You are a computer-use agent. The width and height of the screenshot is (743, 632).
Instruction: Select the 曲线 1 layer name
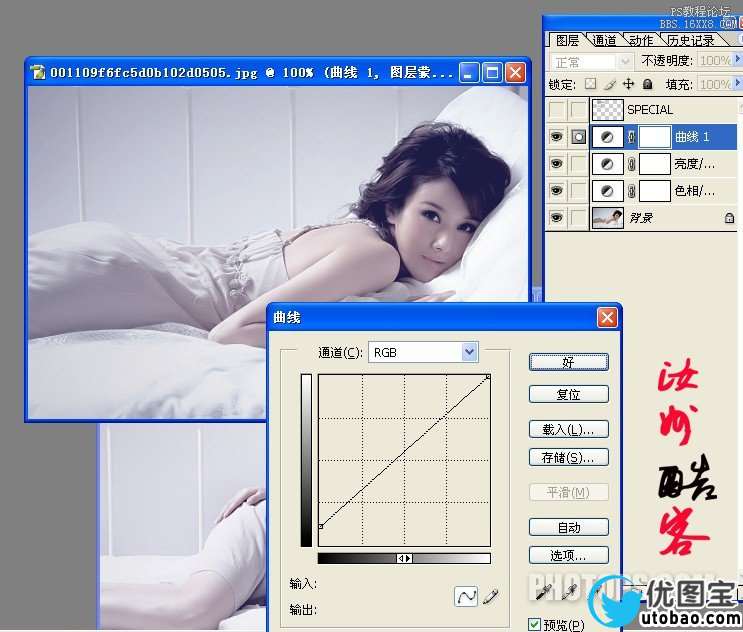click(x=692, y=137)
